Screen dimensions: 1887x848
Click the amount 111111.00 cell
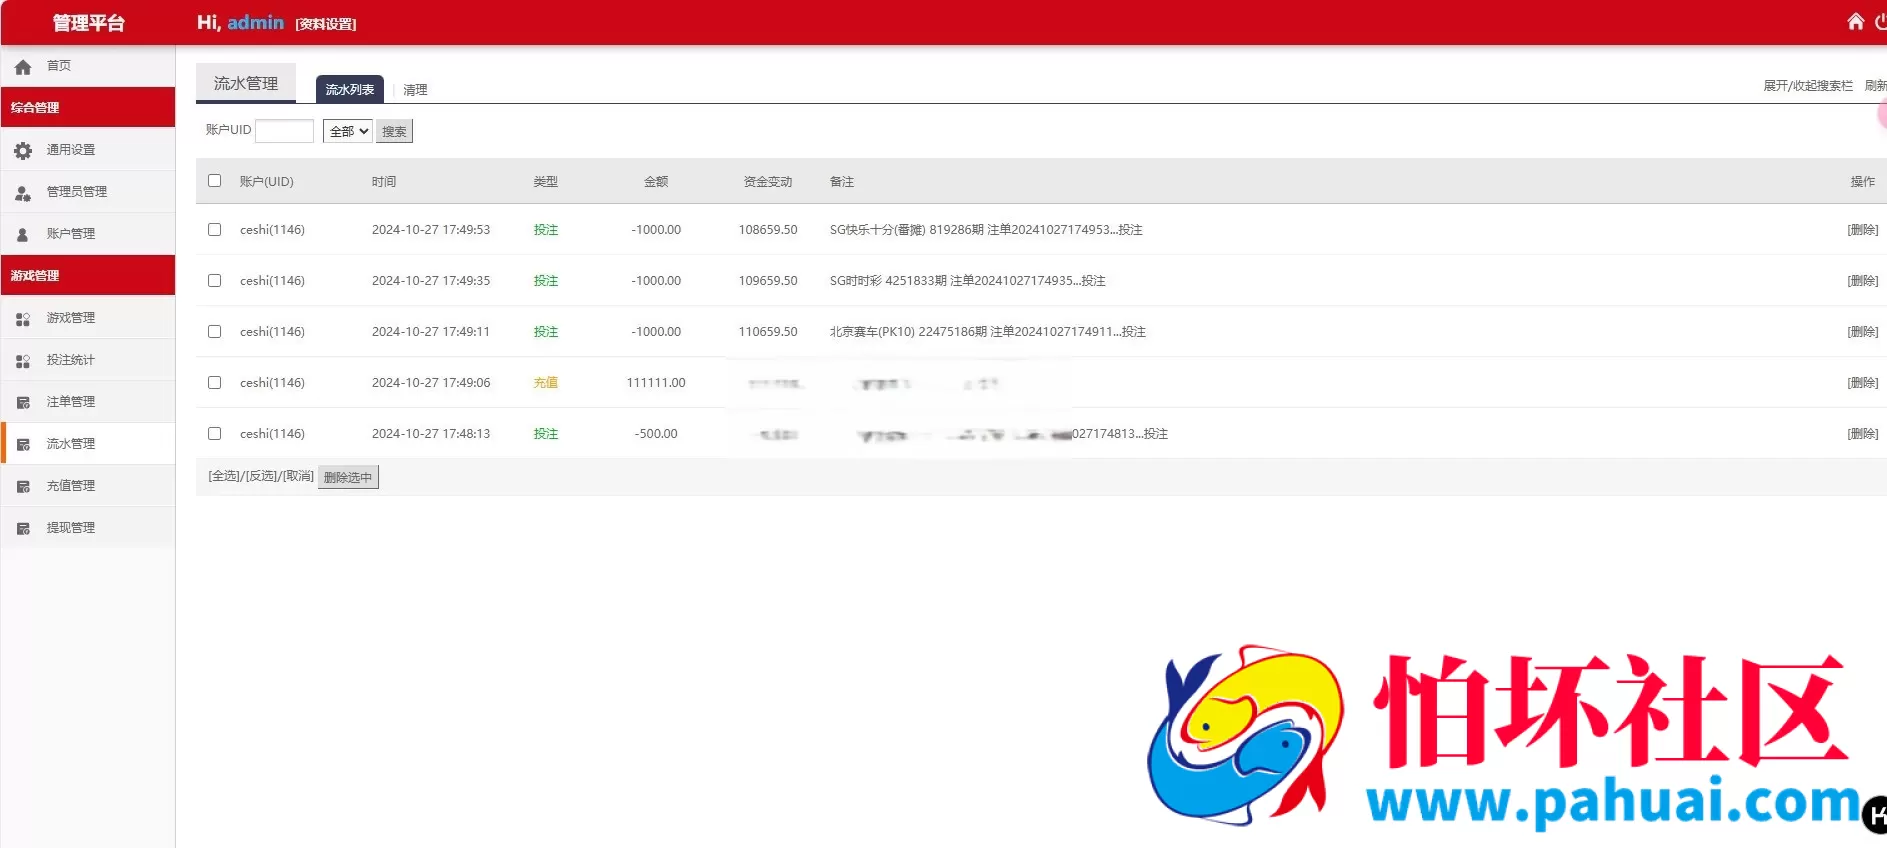point(656,382)
